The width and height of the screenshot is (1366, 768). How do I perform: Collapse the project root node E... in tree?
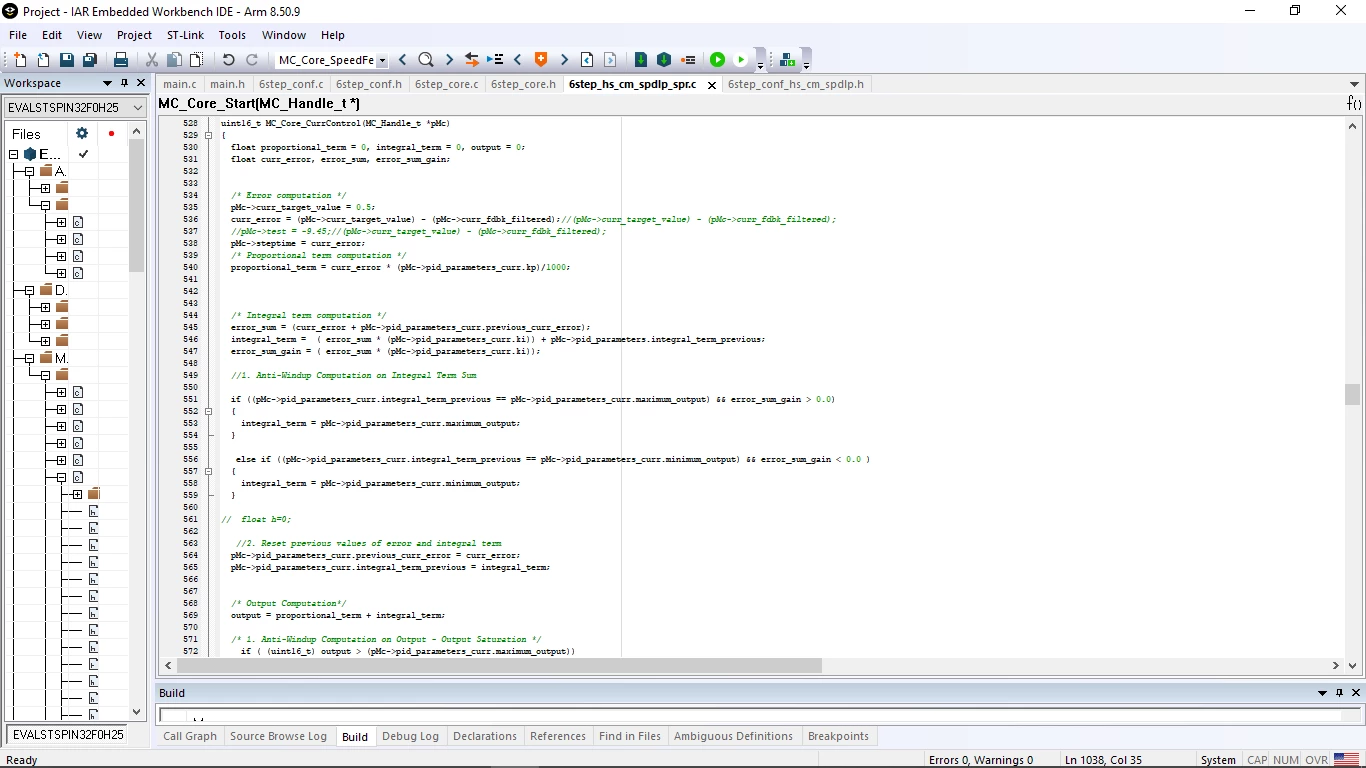pos(14,154)
